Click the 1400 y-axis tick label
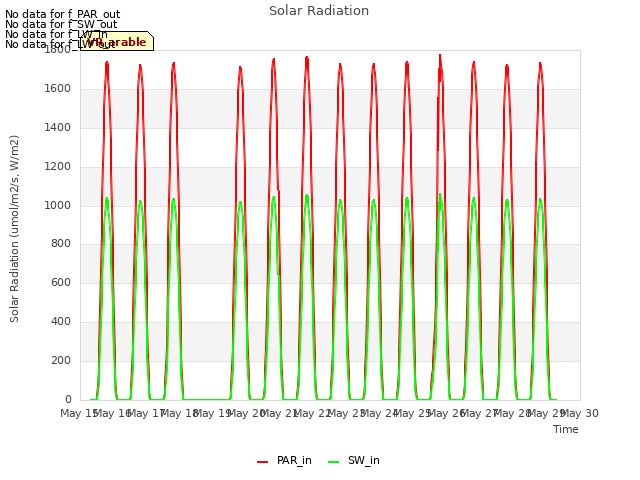 tap(58, 128)
